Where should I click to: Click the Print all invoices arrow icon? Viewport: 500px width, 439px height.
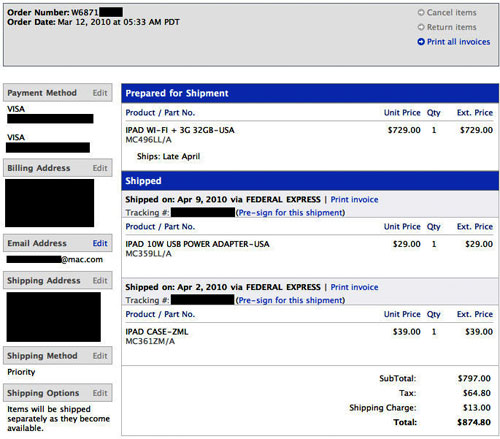point(421,42)
